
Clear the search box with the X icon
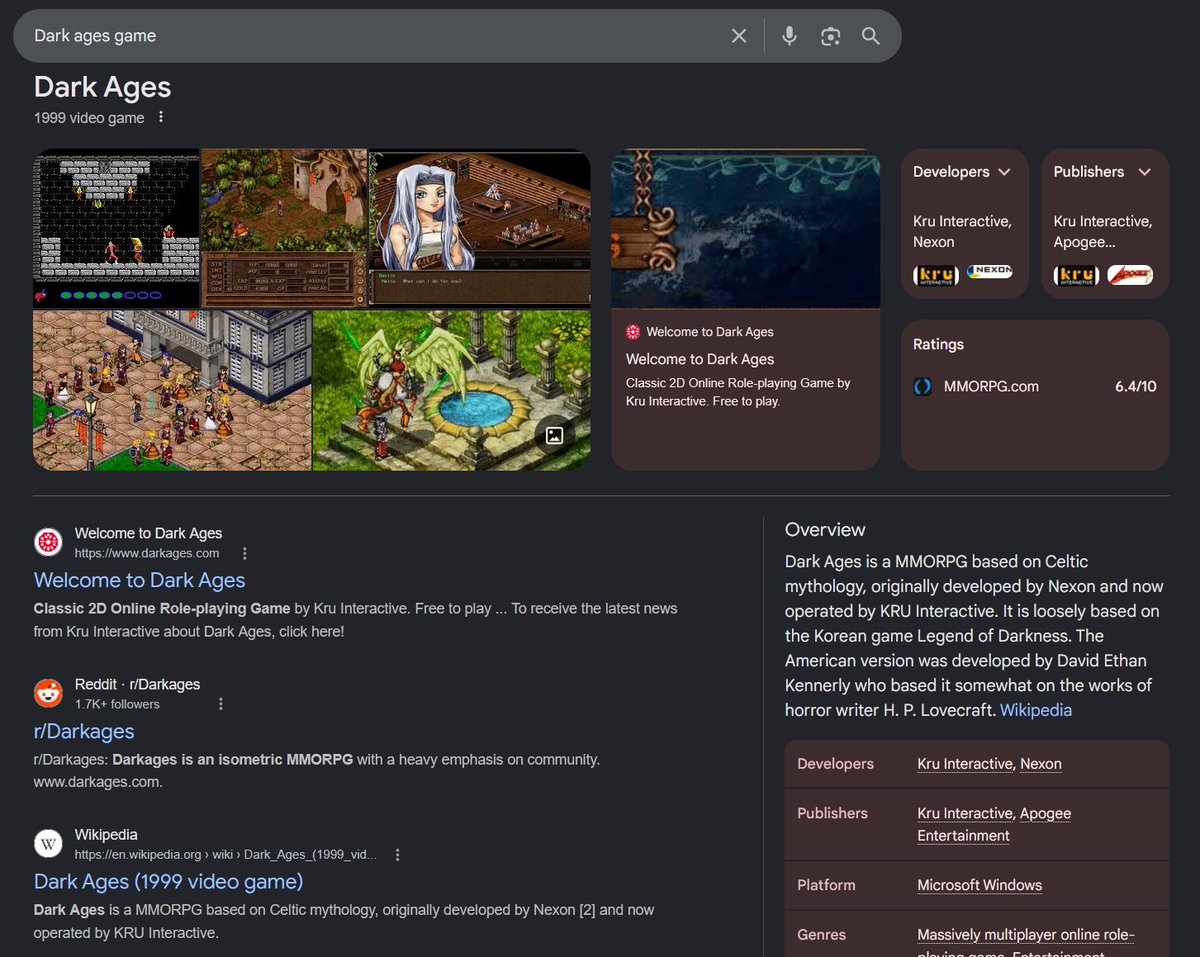tap(739, 36)
